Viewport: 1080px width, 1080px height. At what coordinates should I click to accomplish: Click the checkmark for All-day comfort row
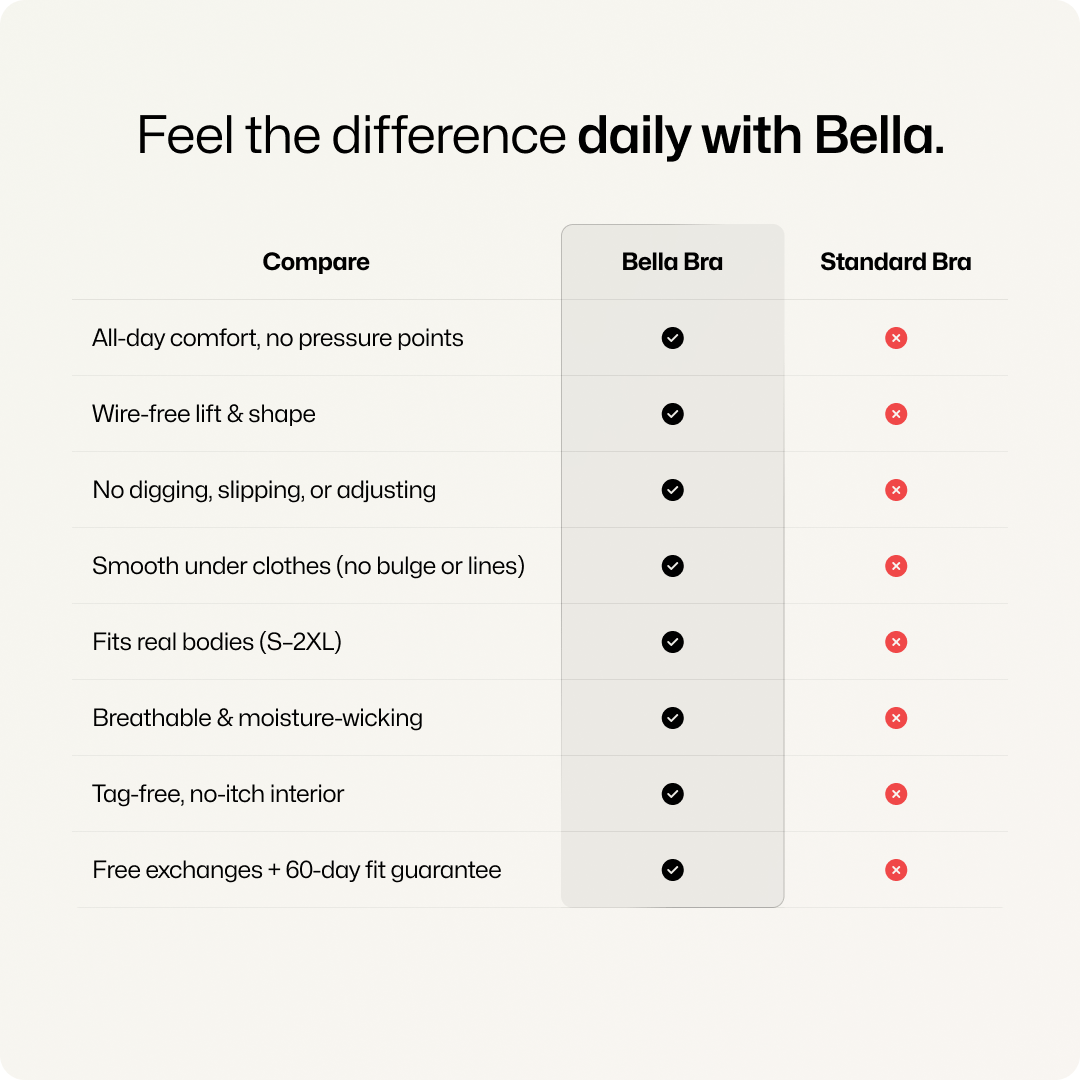click(x=673, y=338)
